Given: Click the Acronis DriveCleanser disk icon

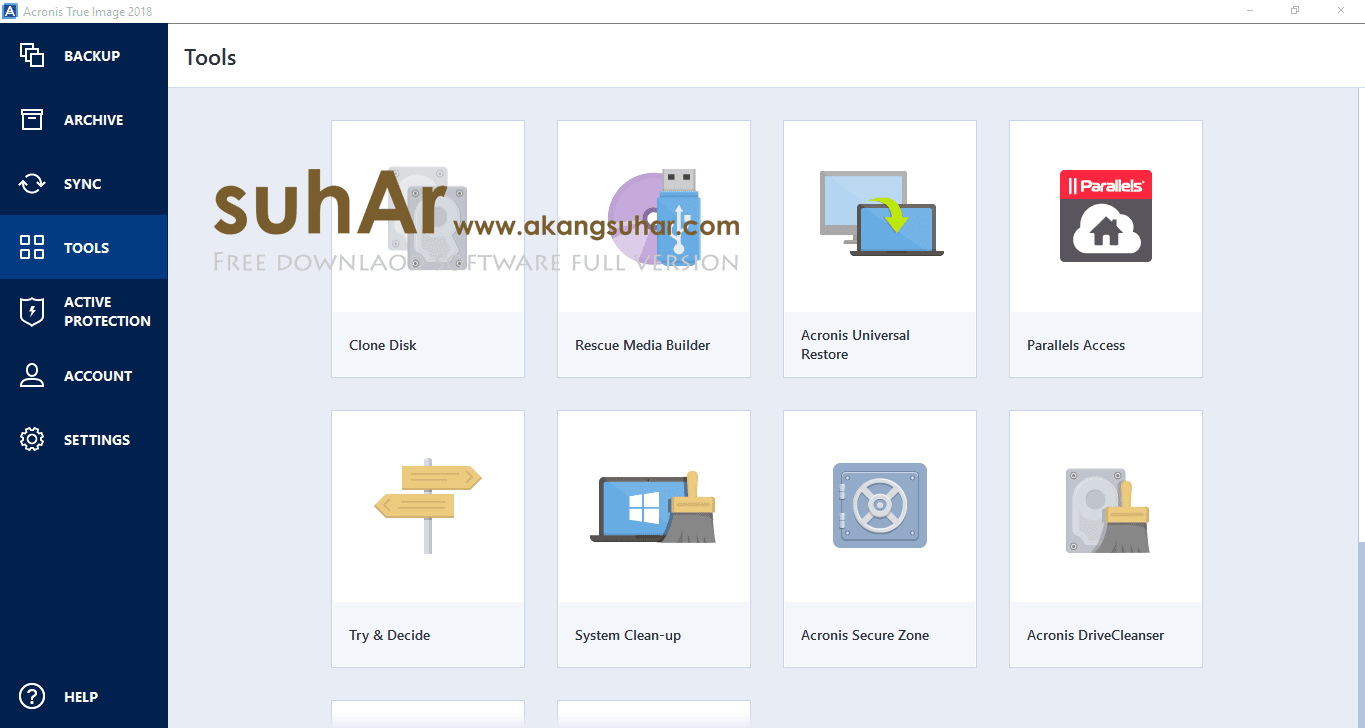Looking at the screenshot, I should [x=1106, y=510].
